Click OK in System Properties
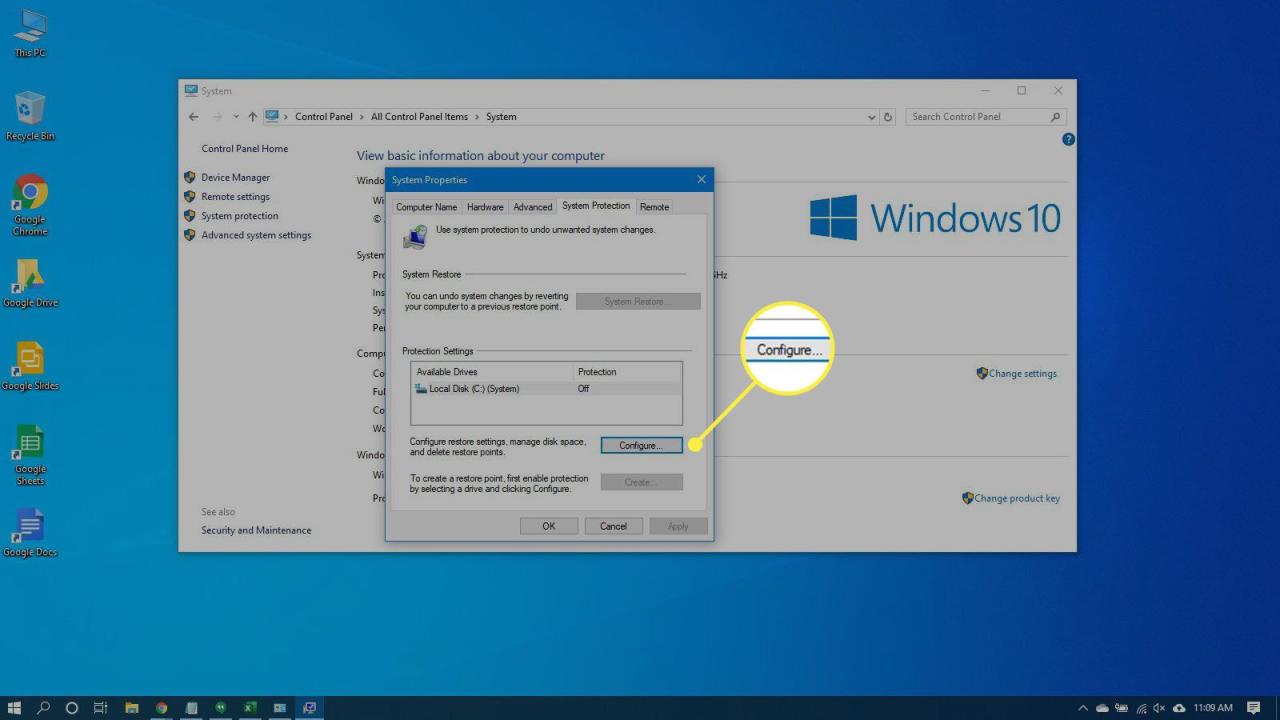The height and width of the screenshot is (720, 1280). (549, 526)
